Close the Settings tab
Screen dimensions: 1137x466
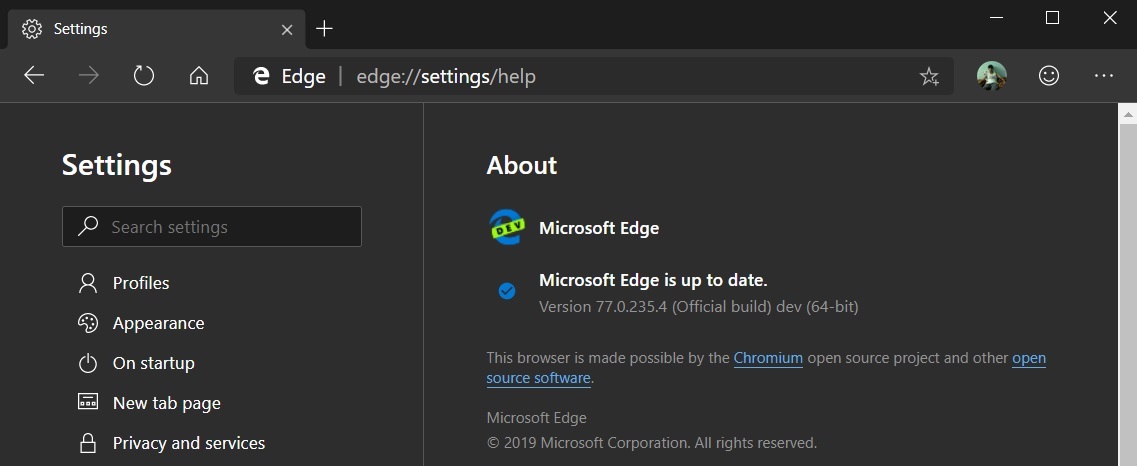(x=286, y=30)
